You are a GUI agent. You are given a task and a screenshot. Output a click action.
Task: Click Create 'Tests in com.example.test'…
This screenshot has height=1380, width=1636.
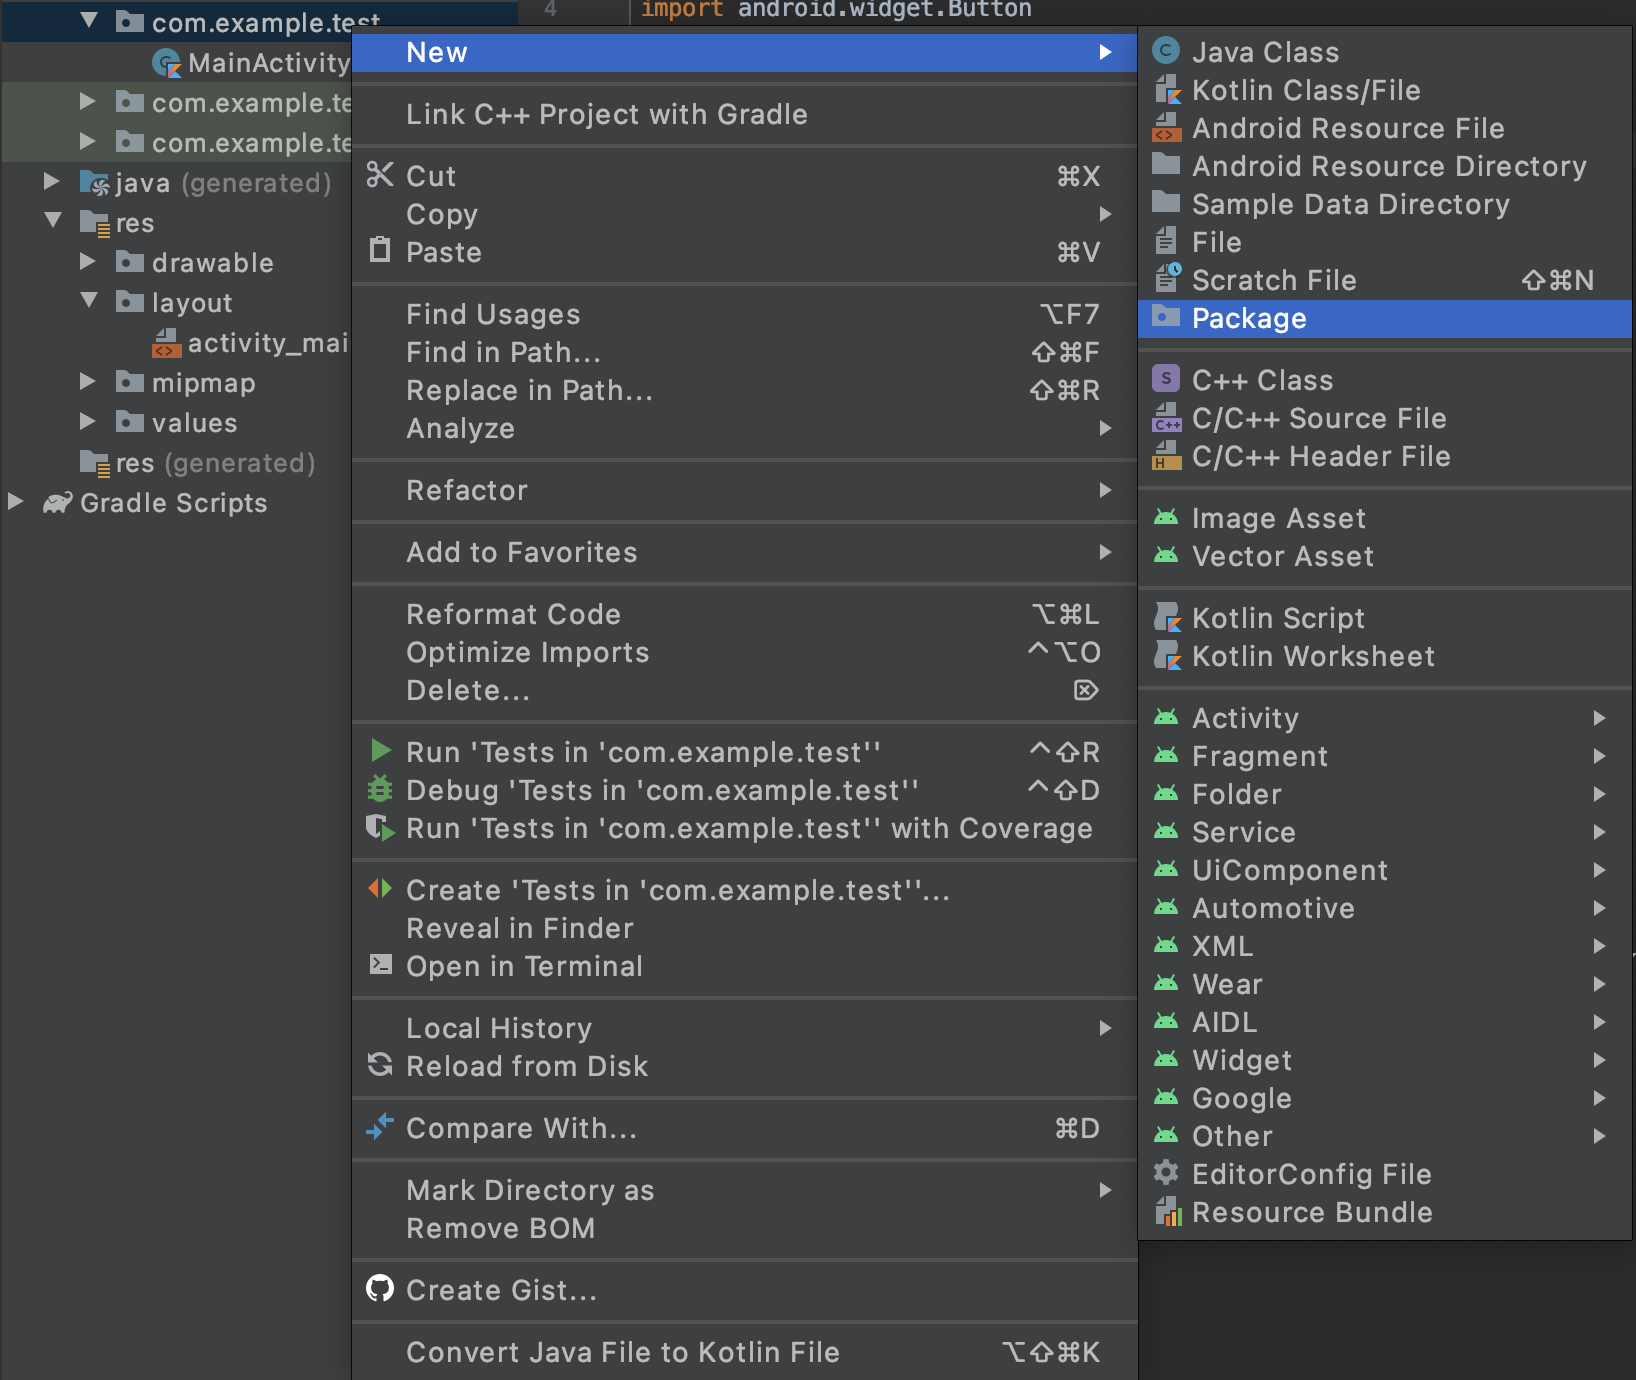pyautogui.click(x=744, y=890)
